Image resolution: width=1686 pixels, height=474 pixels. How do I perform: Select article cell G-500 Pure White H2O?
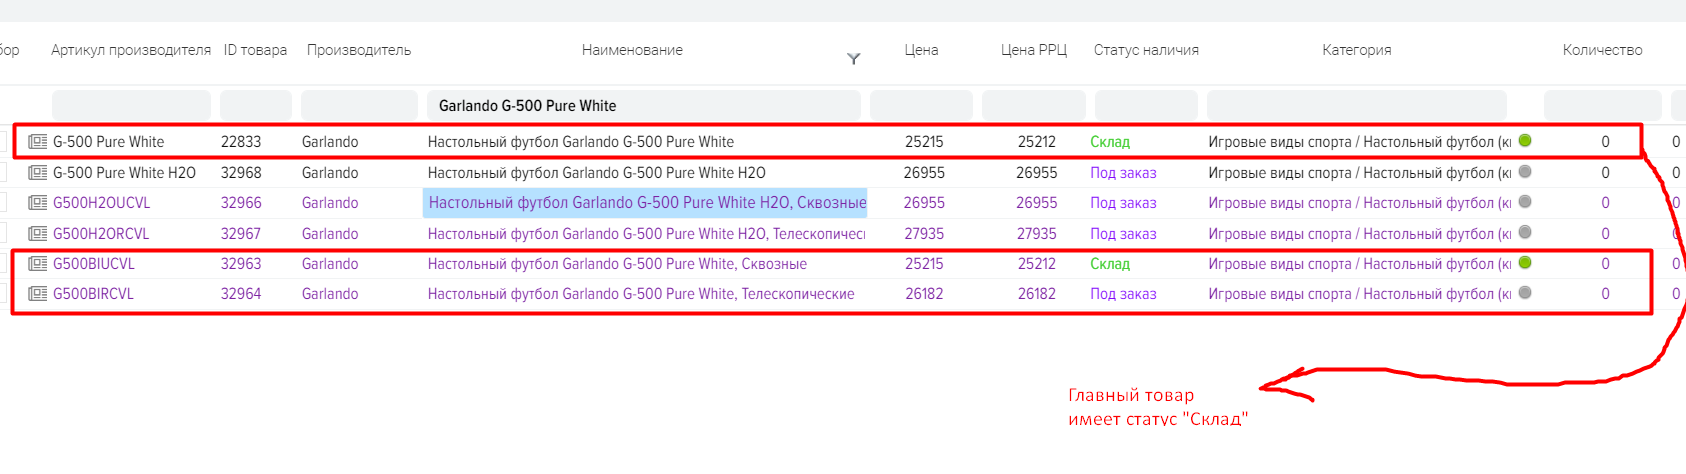coord(124,173)
